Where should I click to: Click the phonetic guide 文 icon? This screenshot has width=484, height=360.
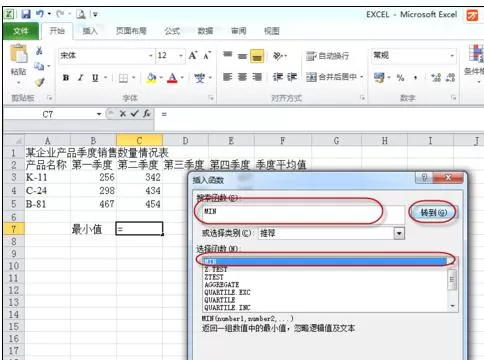(200, 78)
